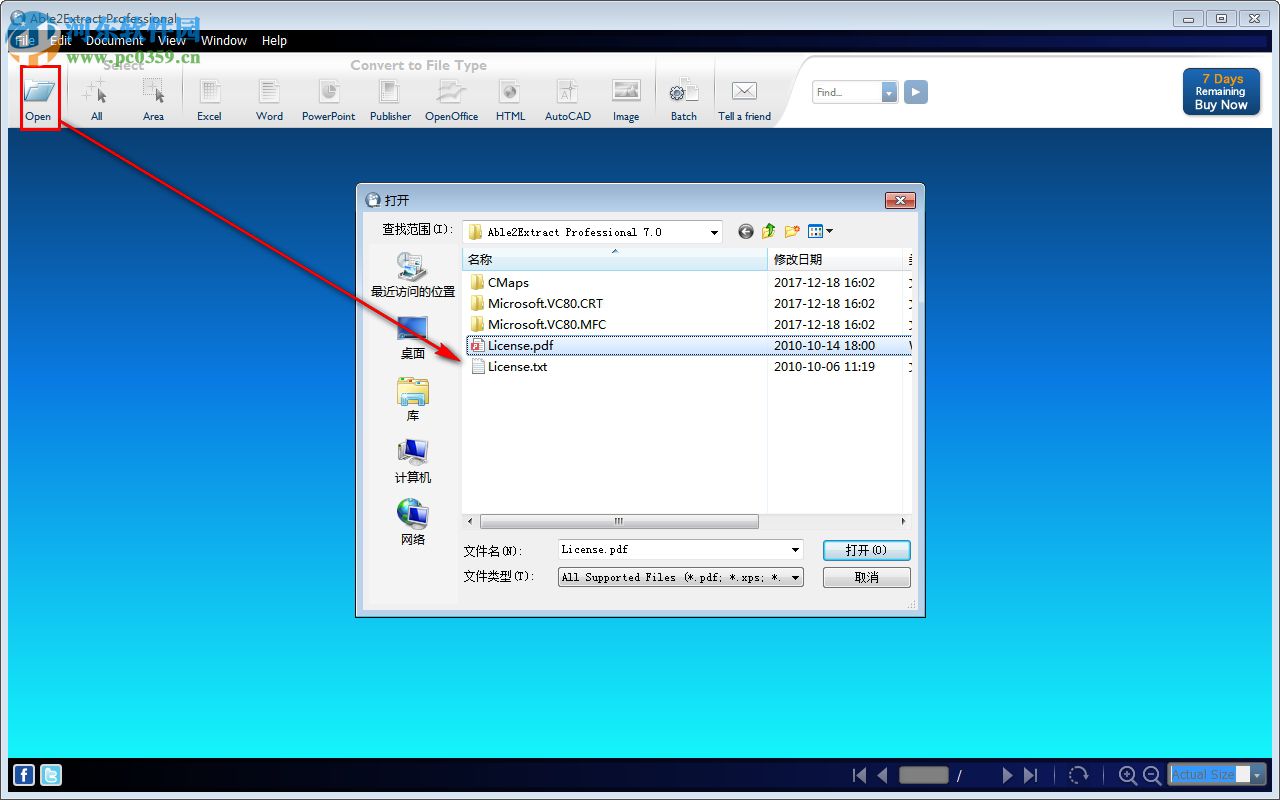The width and height of the screenshot is (1280, 800).
Task: Open Computer (计算机) shortcut
Action: pos(413,462)
